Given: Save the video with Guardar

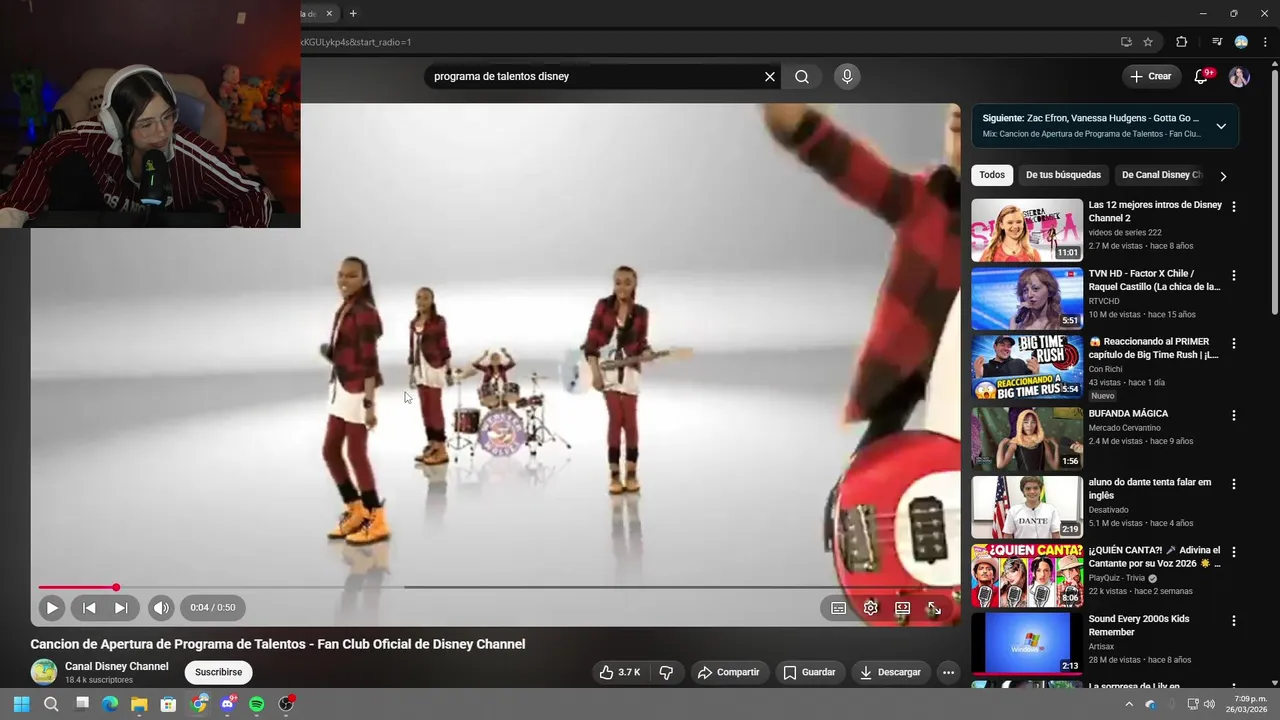Looking at the screenshot, I should coord(809,672).
